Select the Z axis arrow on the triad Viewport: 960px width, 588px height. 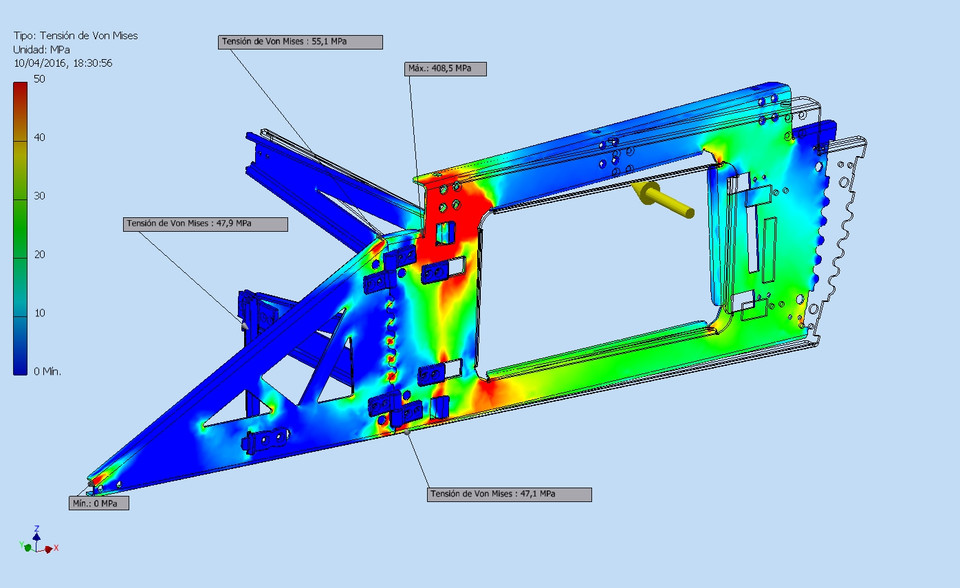(x=37, y=537)
